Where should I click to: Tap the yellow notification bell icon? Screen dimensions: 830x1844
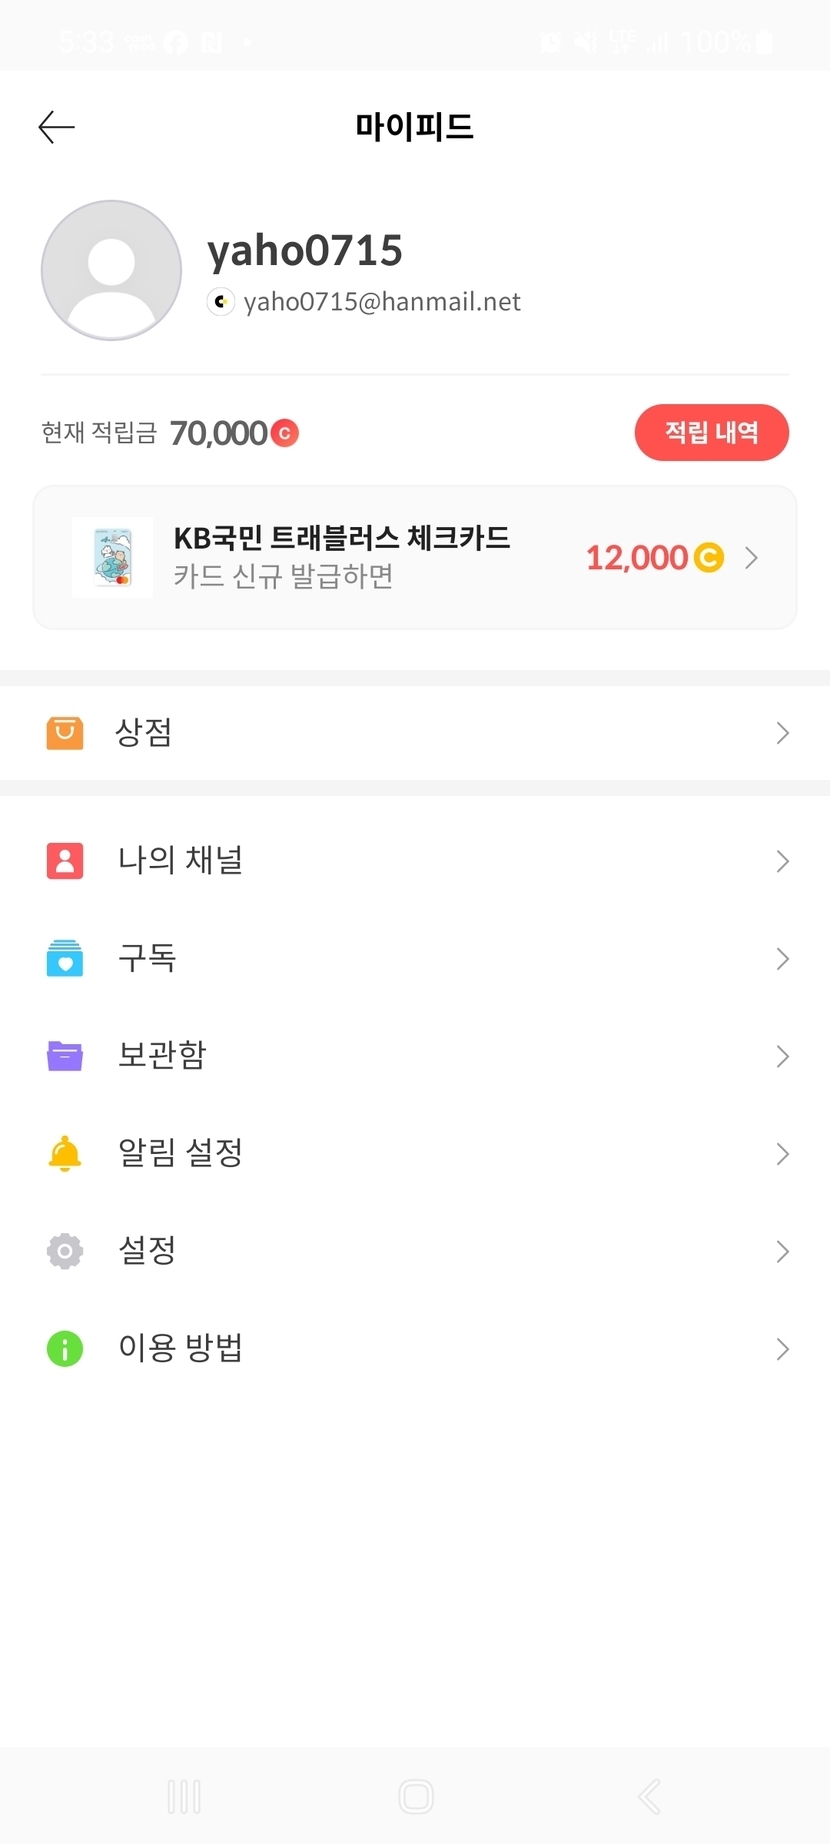tap(65, 1153)
